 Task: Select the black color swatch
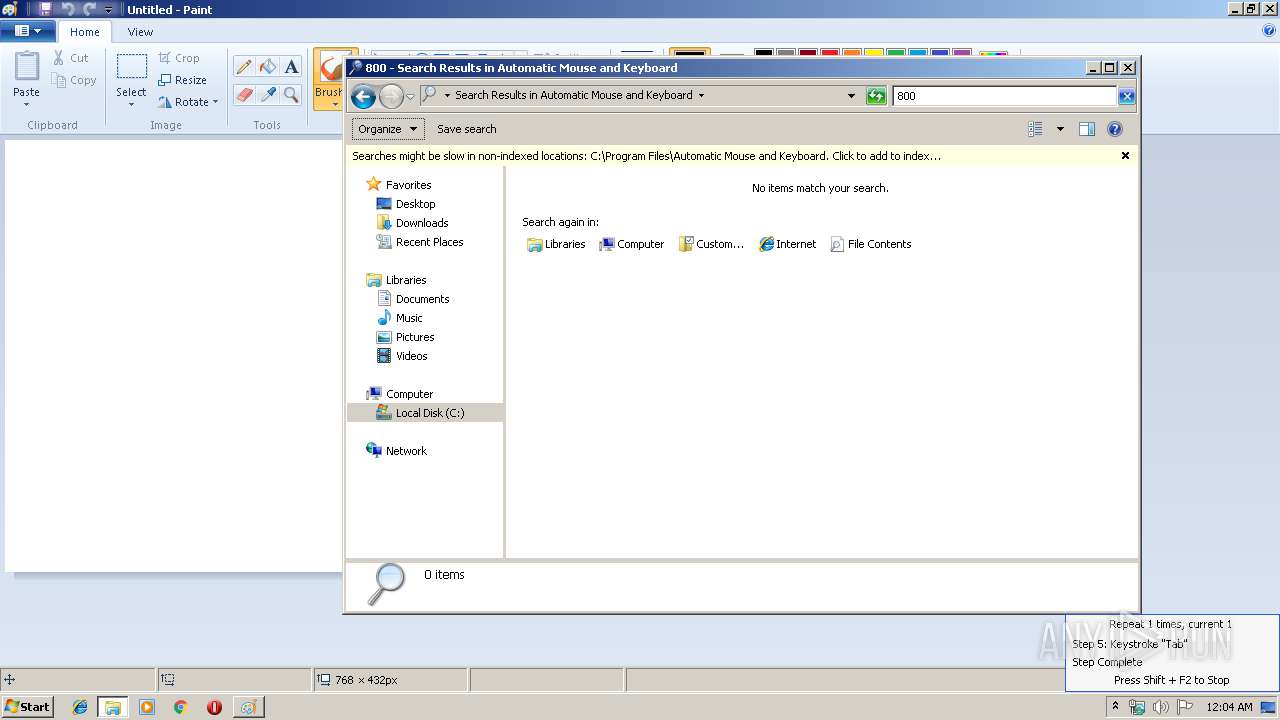[764, 53]
